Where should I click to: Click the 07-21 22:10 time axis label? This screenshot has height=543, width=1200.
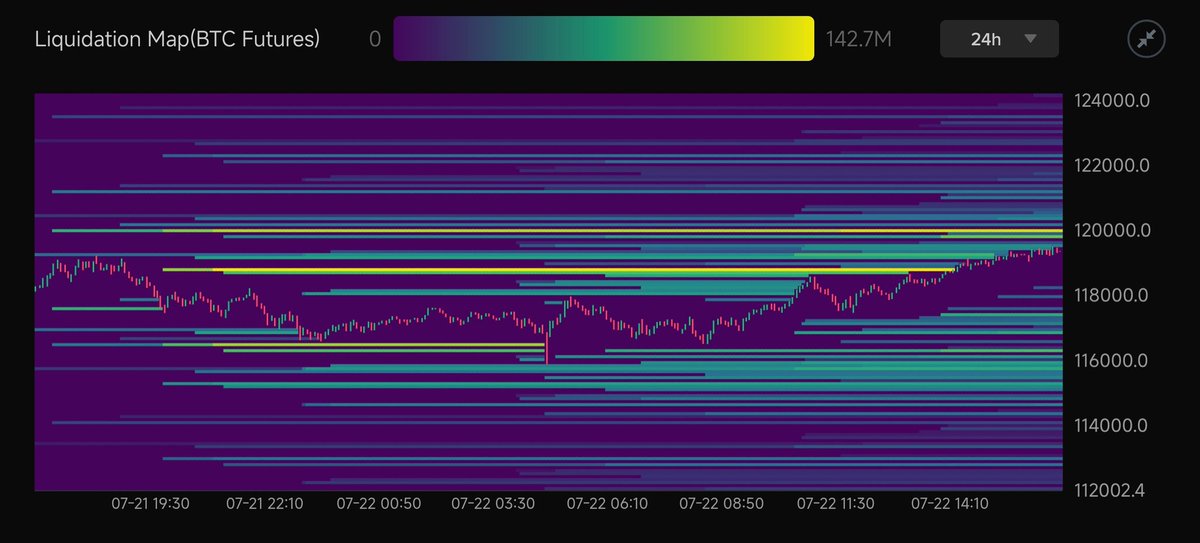pos(264,504)
